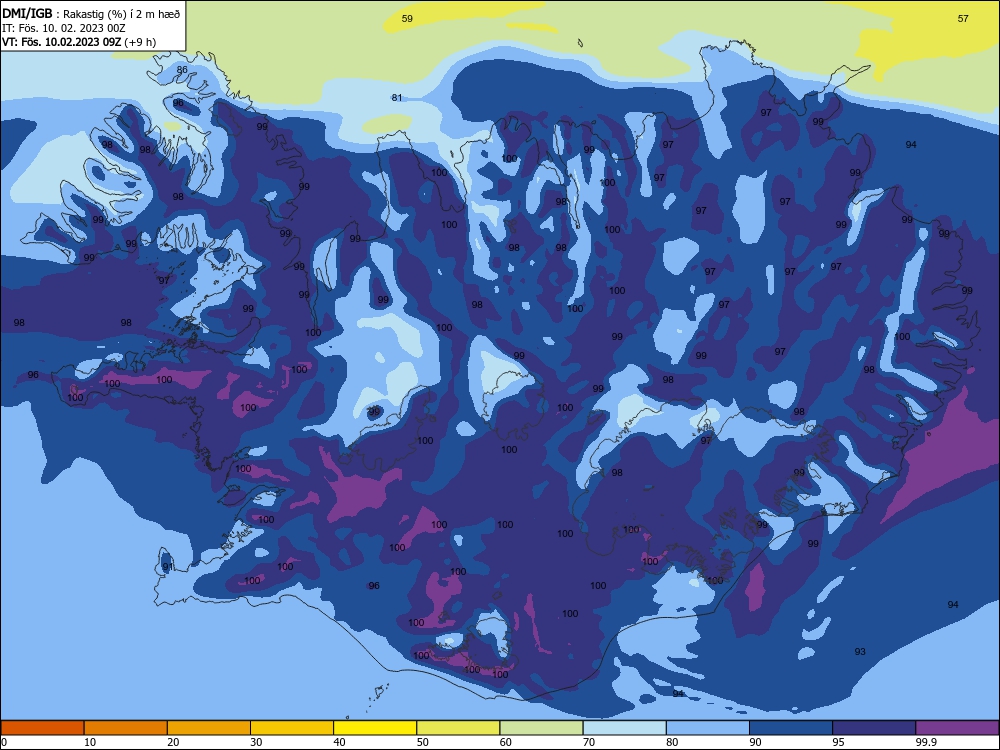The width and height of the screenshot is (1000, 750).
Task: Click the 'IT: Fös. 10. 02. 2023 00Z' line
Action: point(64,28)
